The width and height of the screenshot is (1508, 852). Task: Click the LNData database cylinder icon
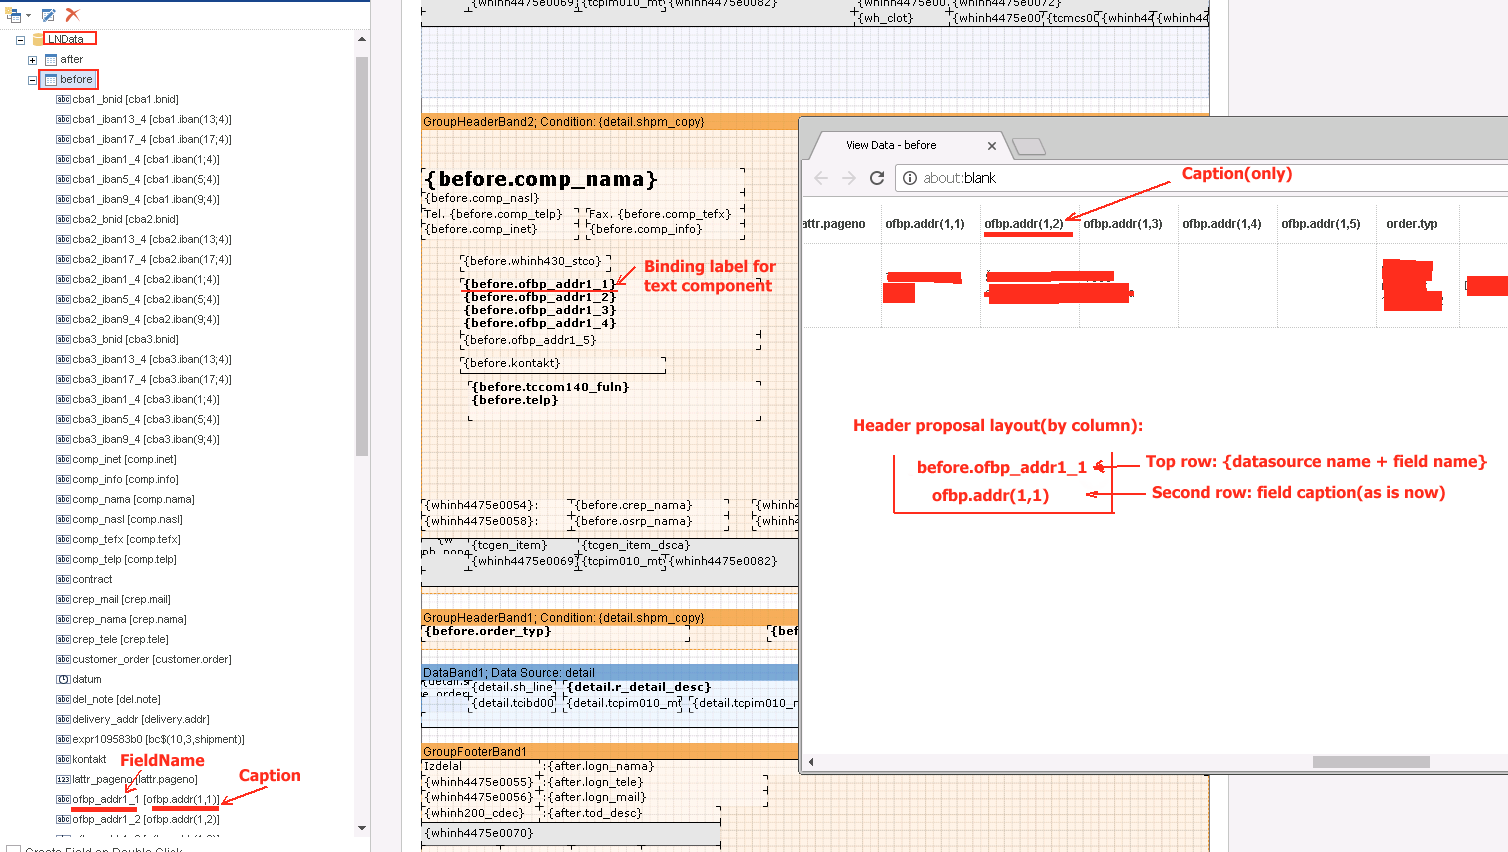(x=38, y=39)
